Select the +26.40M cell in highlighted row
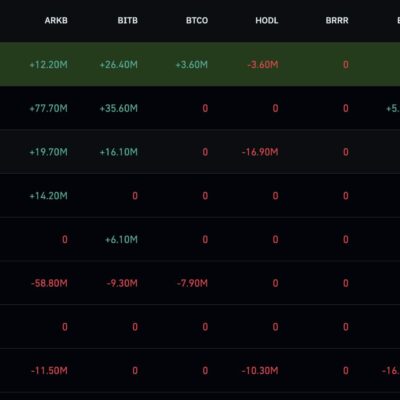The width and height of the screenshot is (400, 400). [119, 65]
